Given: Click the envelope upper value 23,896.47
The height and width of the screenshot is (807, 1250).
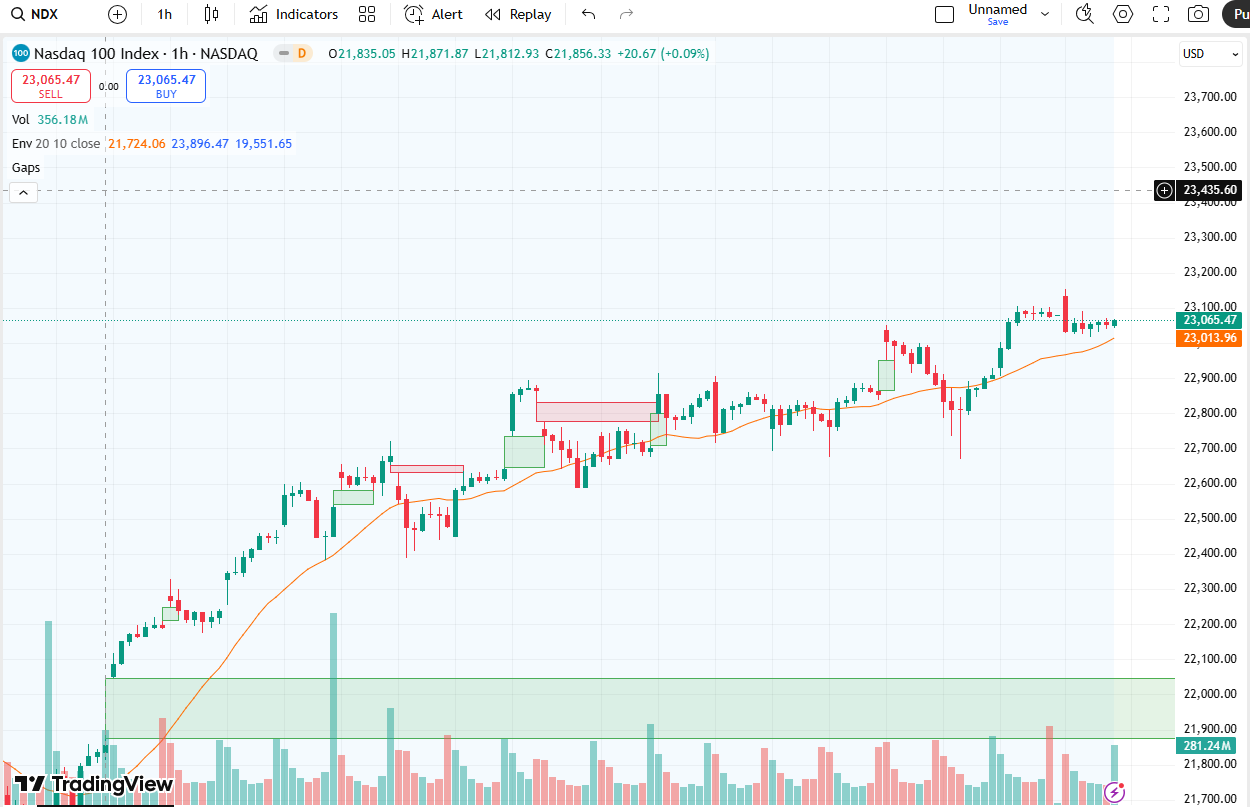Looking at the screenshot, I should 200,144.
